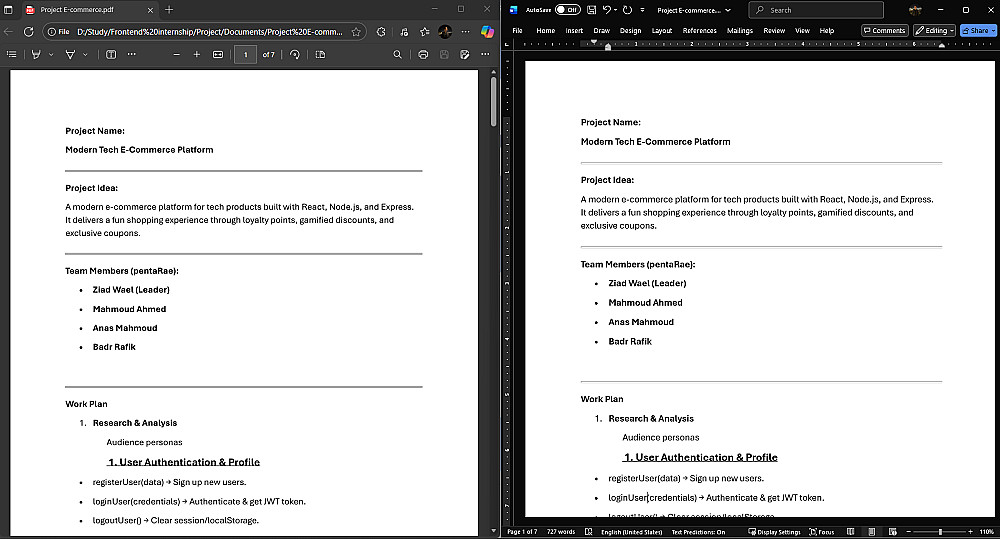This screenshot has width=1000, height=539.
Task: Open Word spelling proofing status icon
Action: coord(588,531)
